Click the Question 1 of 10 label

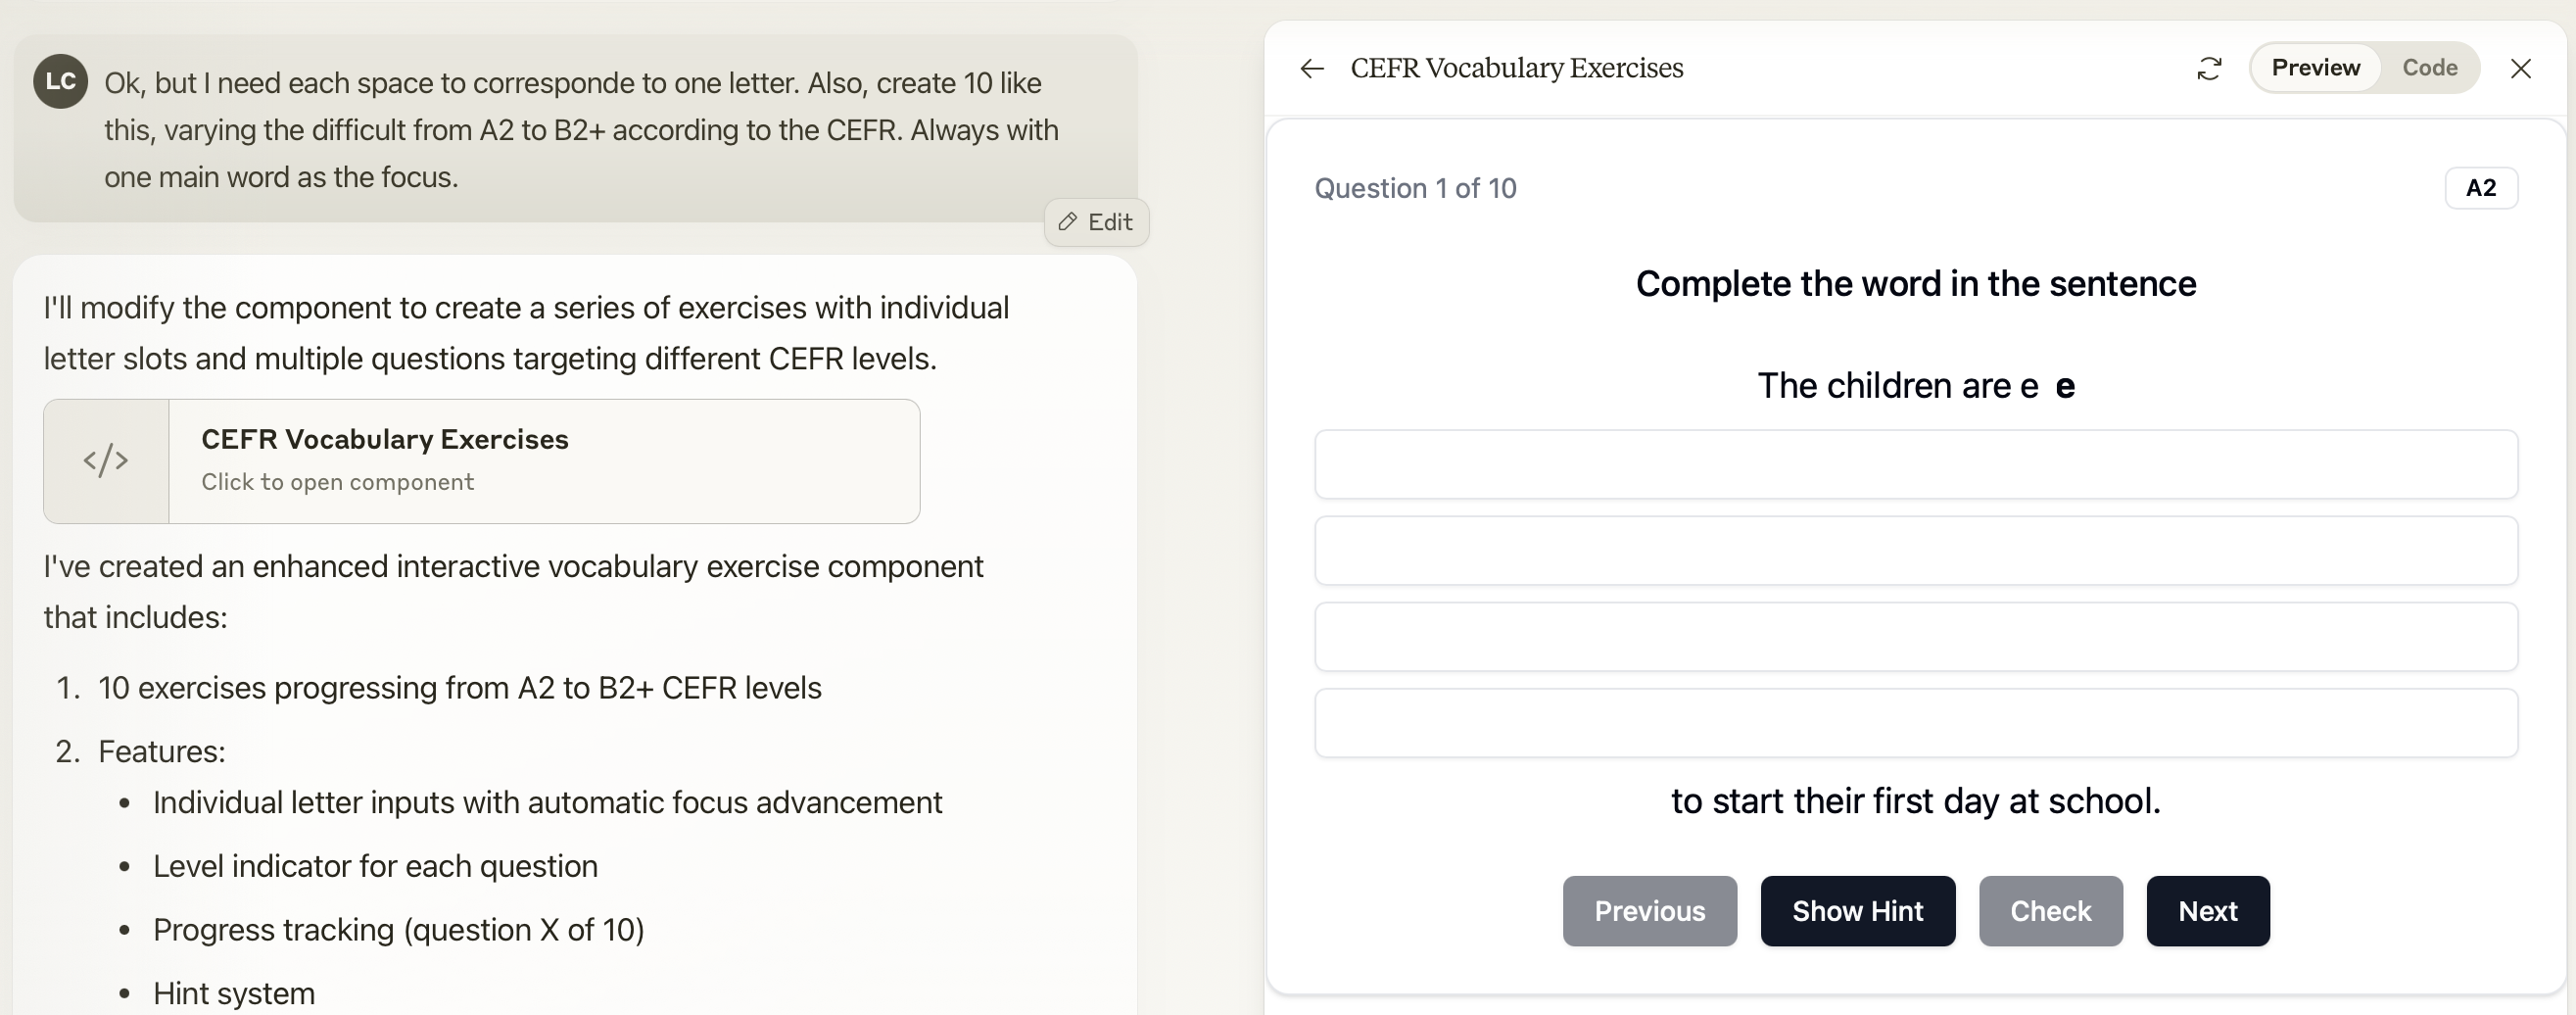click(x=1415, y=188)
